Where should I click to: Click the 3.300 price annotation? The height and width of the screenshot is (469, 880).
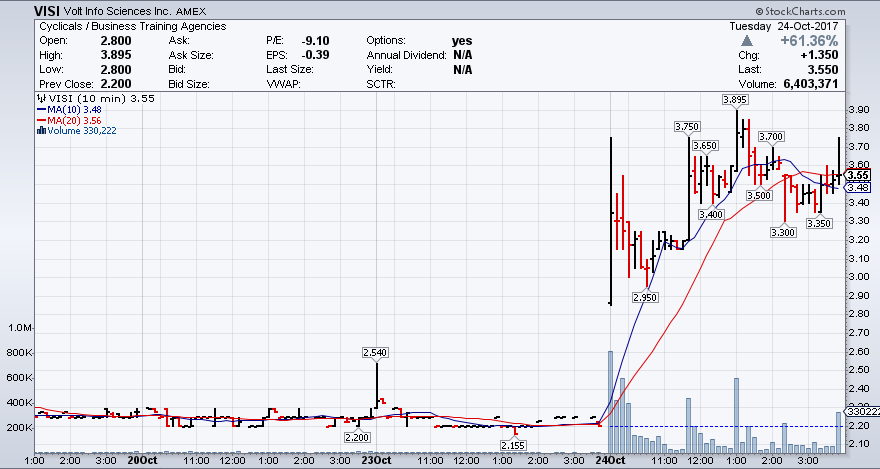coord(783,232)
